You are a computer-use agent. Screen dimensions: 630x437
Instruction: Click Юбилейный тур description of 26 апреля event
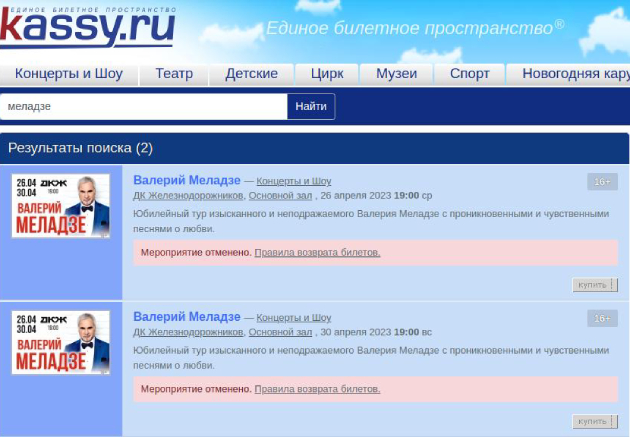pos(371,221)
